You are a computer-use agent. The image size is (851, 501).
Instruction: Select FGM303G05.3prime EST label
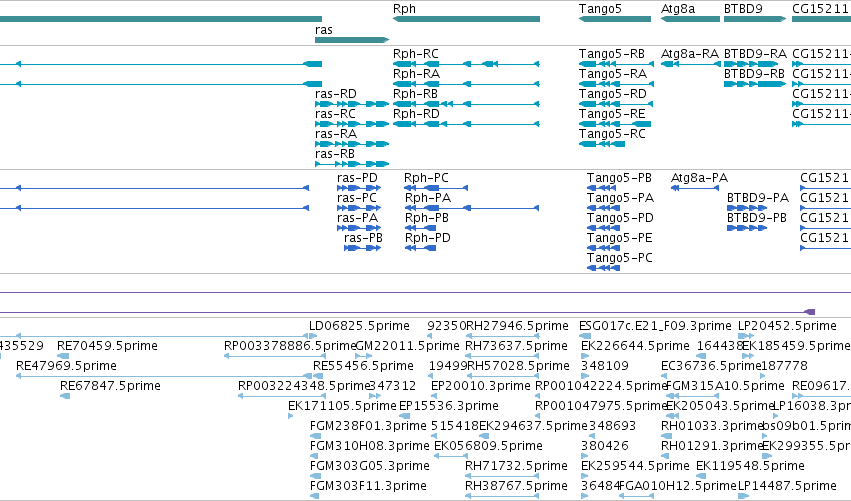pos(370,466)
